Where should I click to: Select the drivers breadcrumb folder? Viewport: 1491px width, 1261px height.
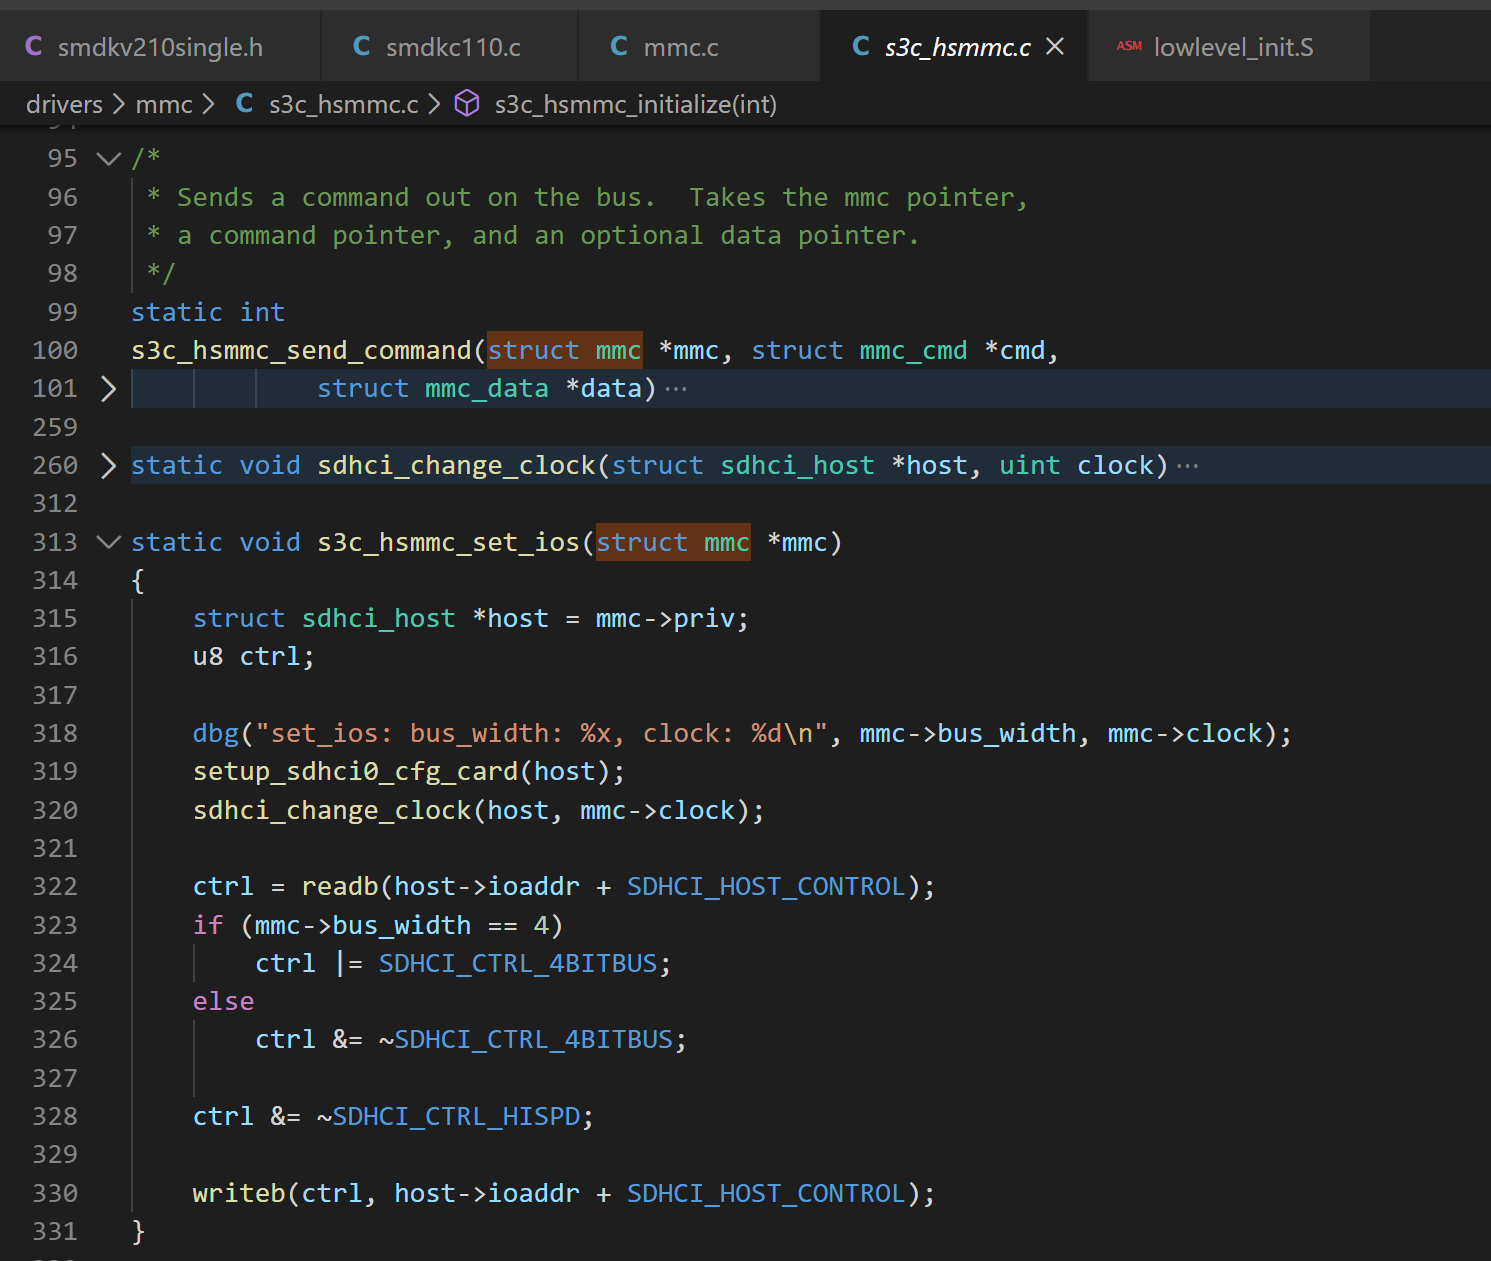click(x=64, y=104)
